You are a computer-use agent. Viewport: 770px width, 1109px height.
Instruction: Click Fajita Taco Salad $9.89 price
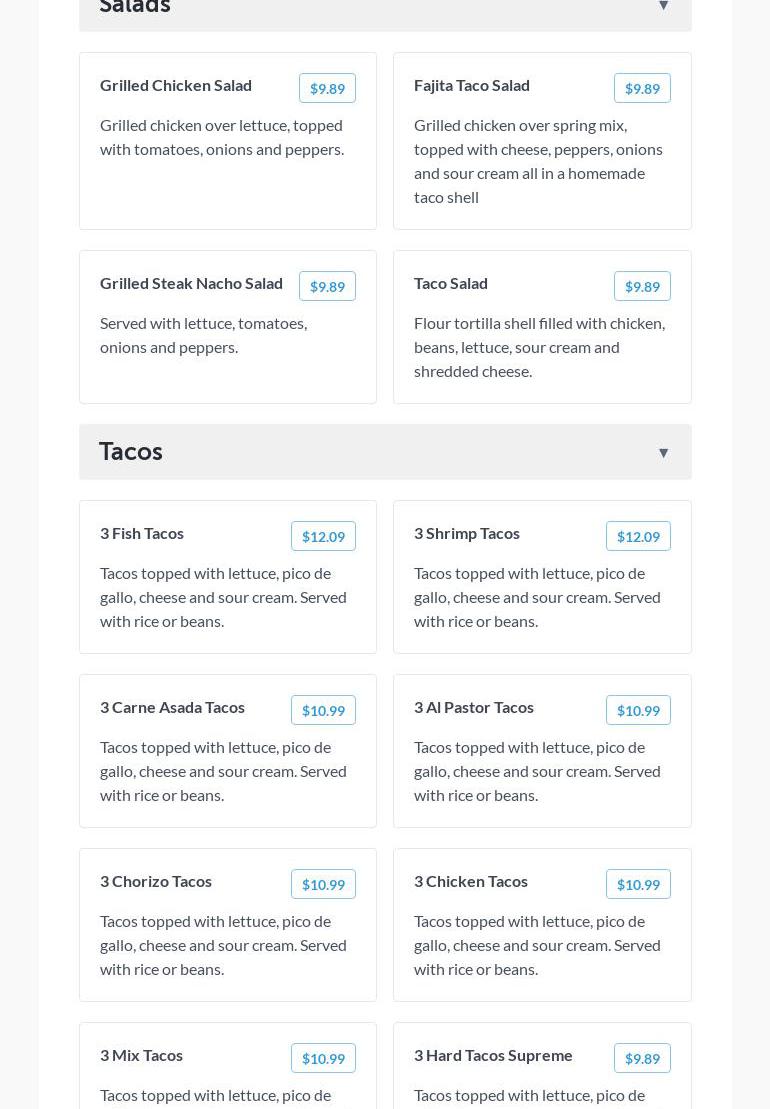(642, 89)
